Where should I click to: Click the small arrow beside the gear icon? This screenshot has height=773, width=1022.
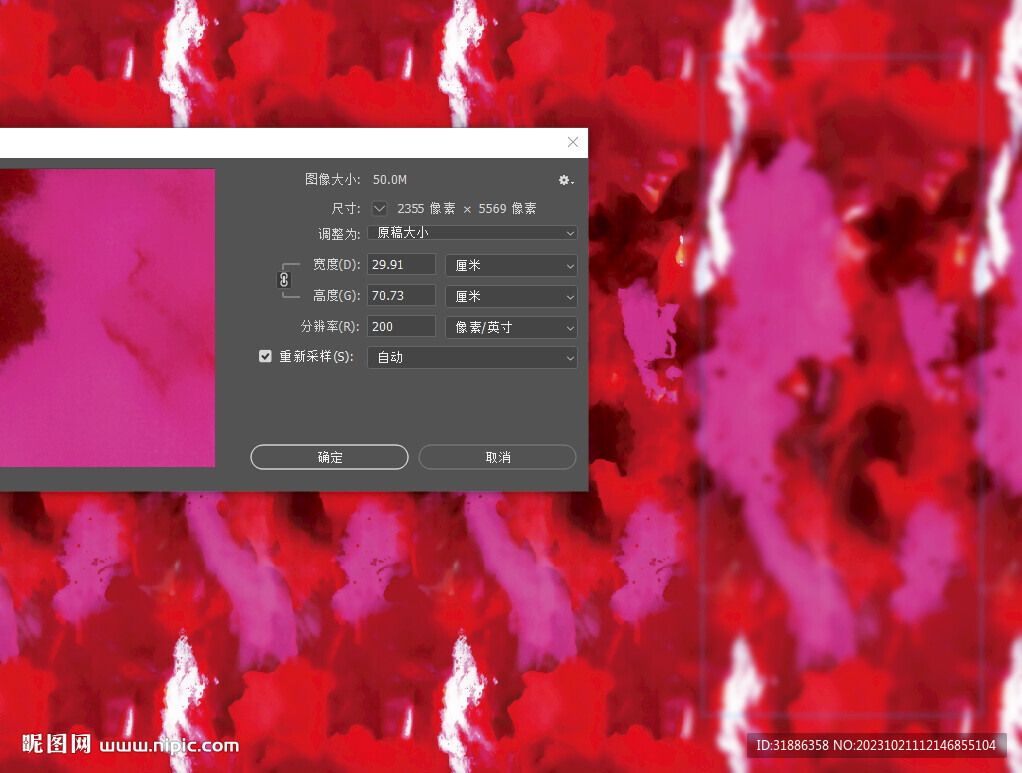(572, 182)
